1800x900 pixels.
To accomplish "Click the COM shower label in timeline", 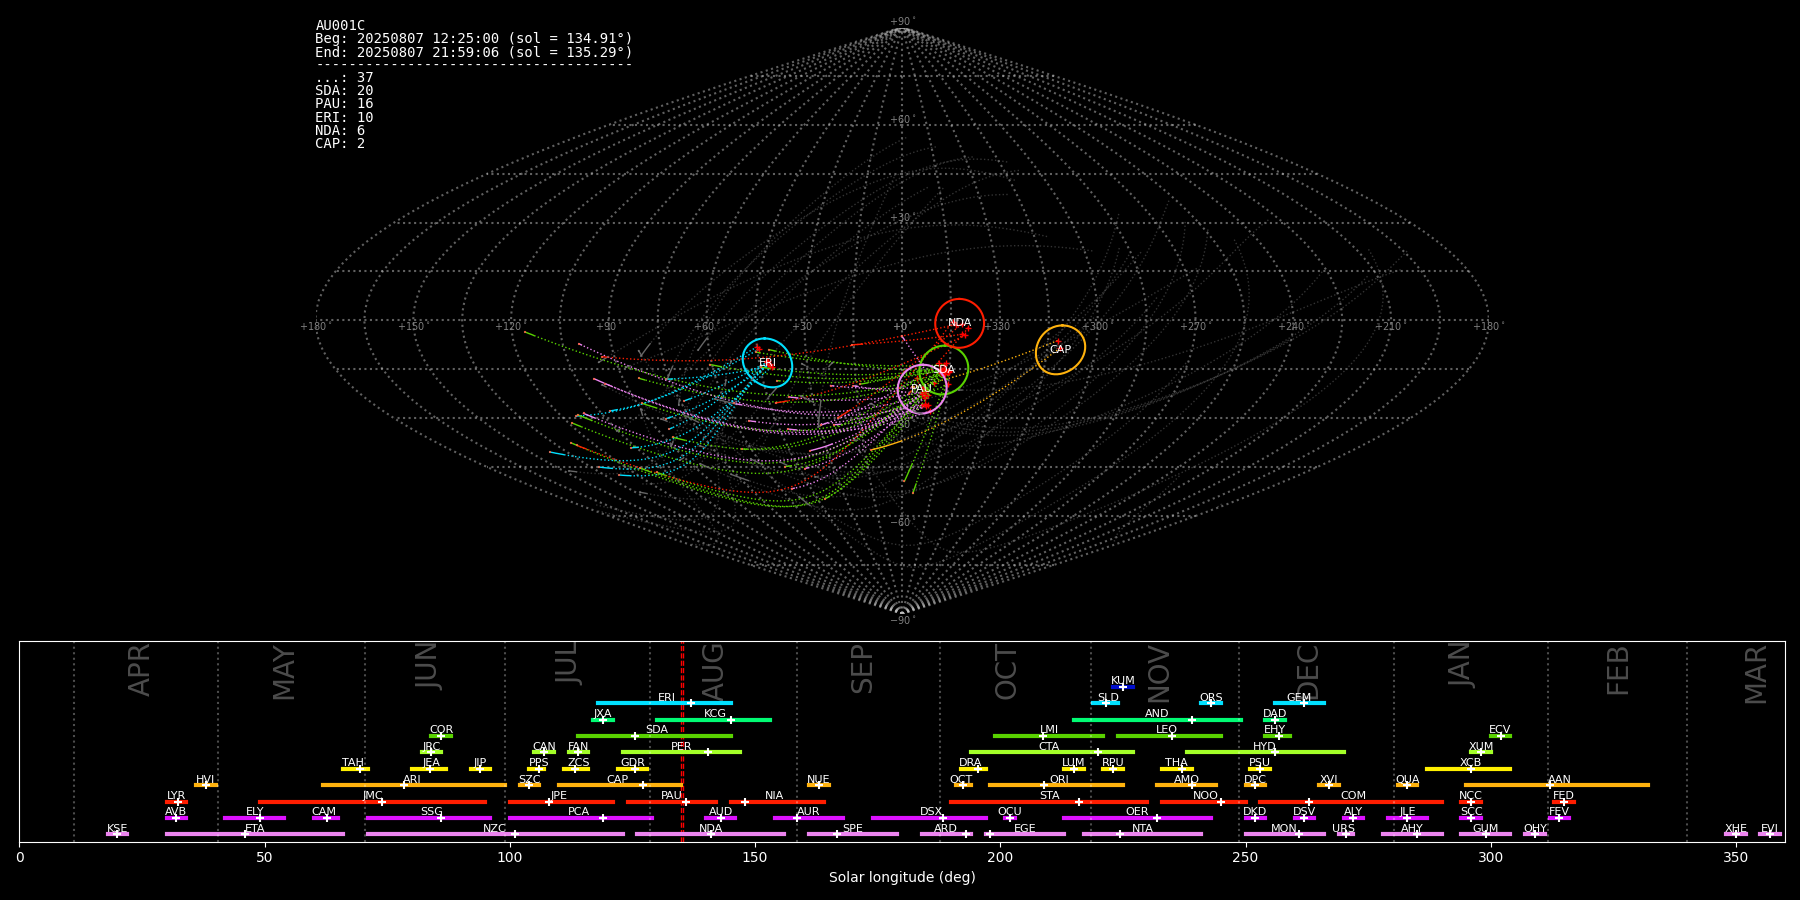I will pyautogui.click(x=1354, y=796).
